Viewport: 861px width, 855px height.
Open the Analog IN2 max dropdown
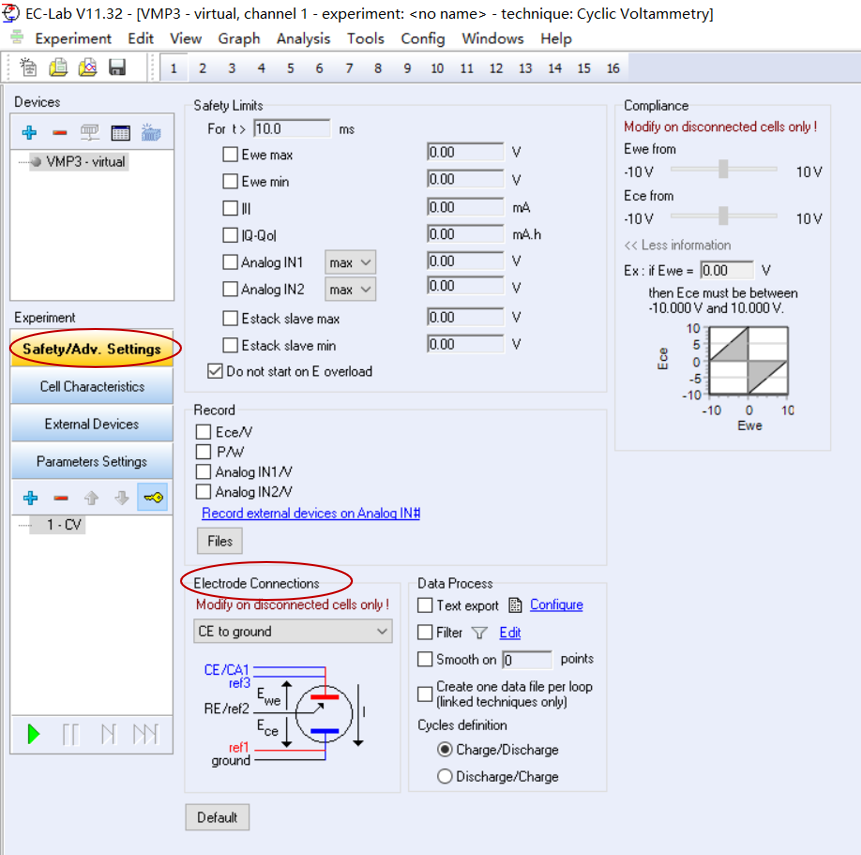[x=350, y=290]
